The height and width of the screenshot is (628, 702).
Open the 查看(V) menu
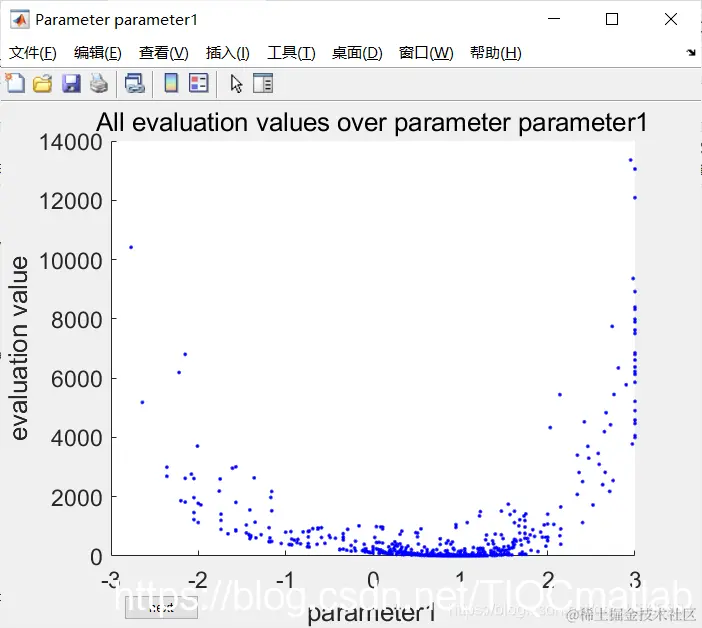click(x=163, y=53)
